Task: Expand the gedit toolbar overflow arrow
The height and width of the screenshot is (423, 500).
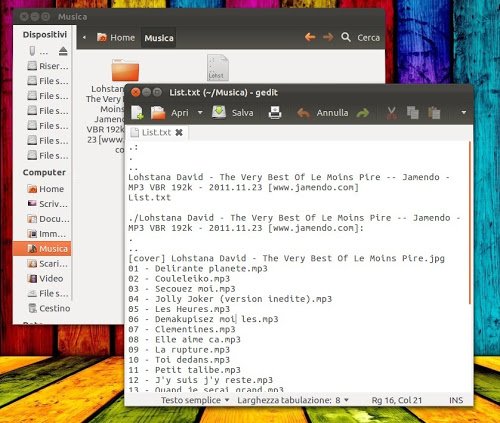Action: 464,113
